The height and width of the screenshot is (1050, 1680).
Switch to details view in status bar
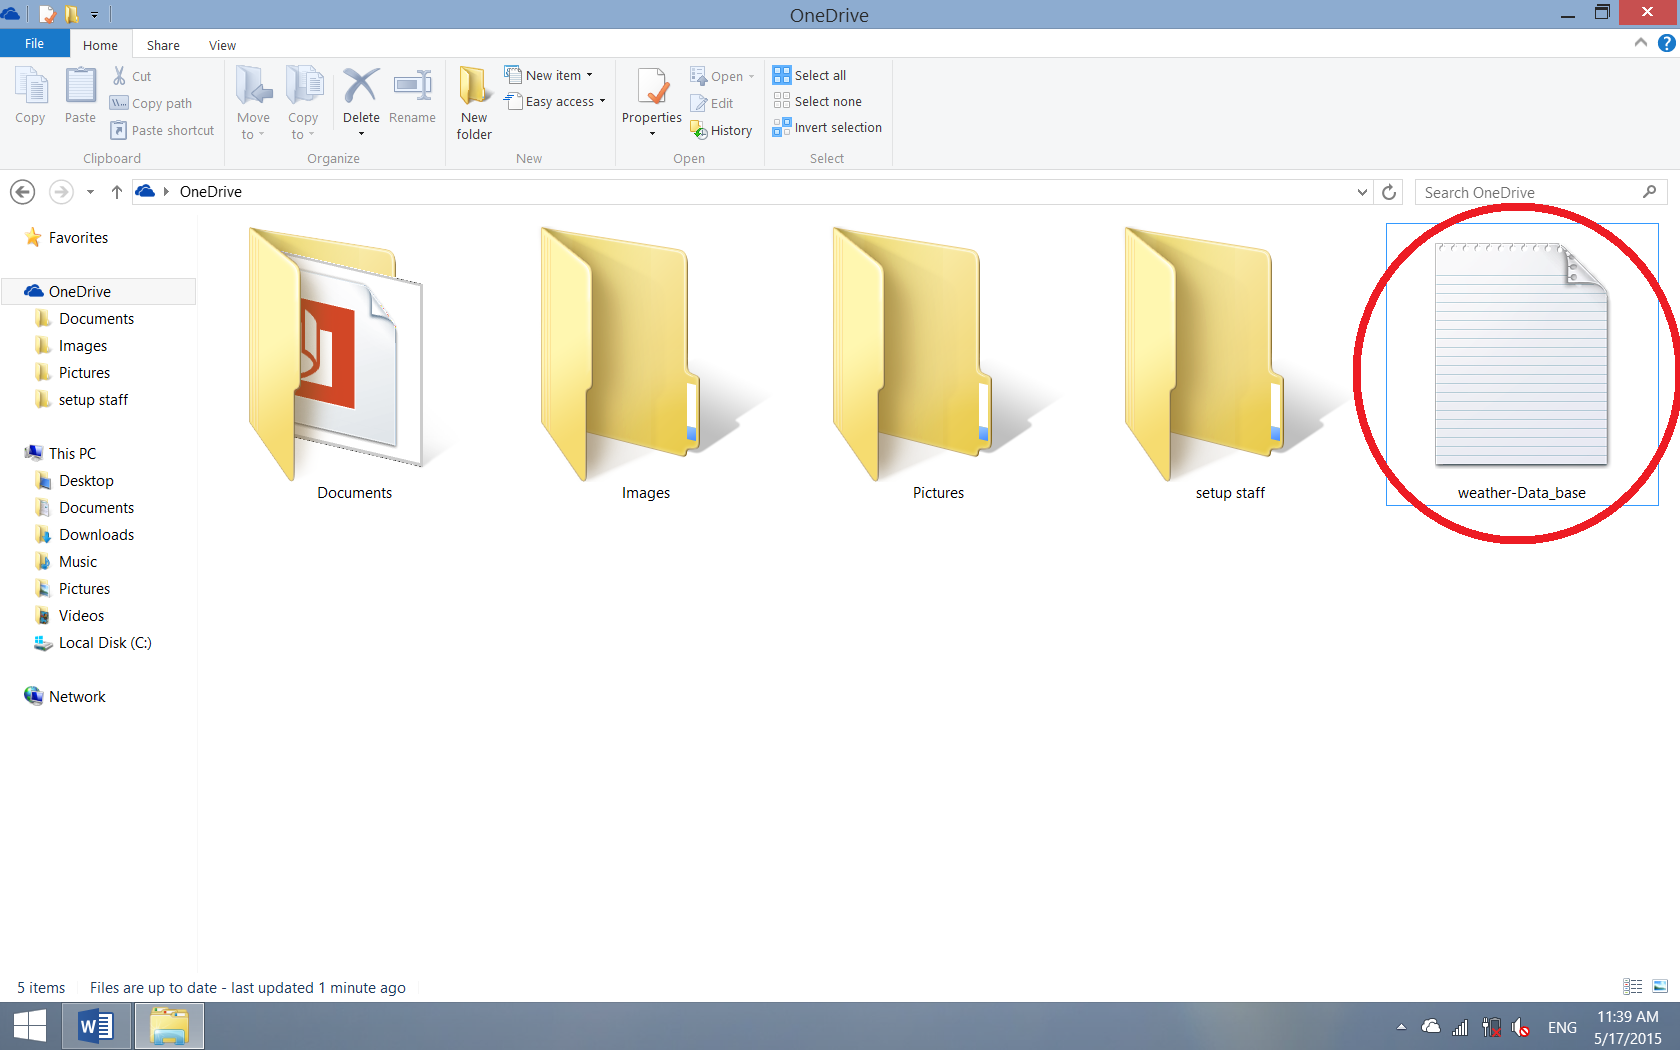tap(1633, 987)
